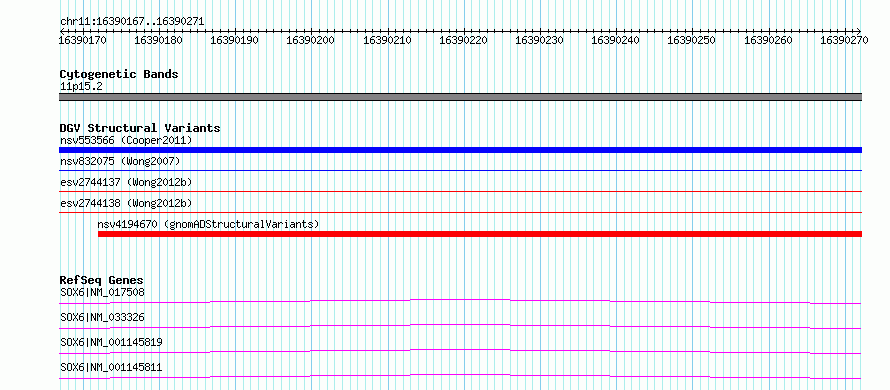
Task: Click ruler position 16390180
Action: [x=159, y=40]
